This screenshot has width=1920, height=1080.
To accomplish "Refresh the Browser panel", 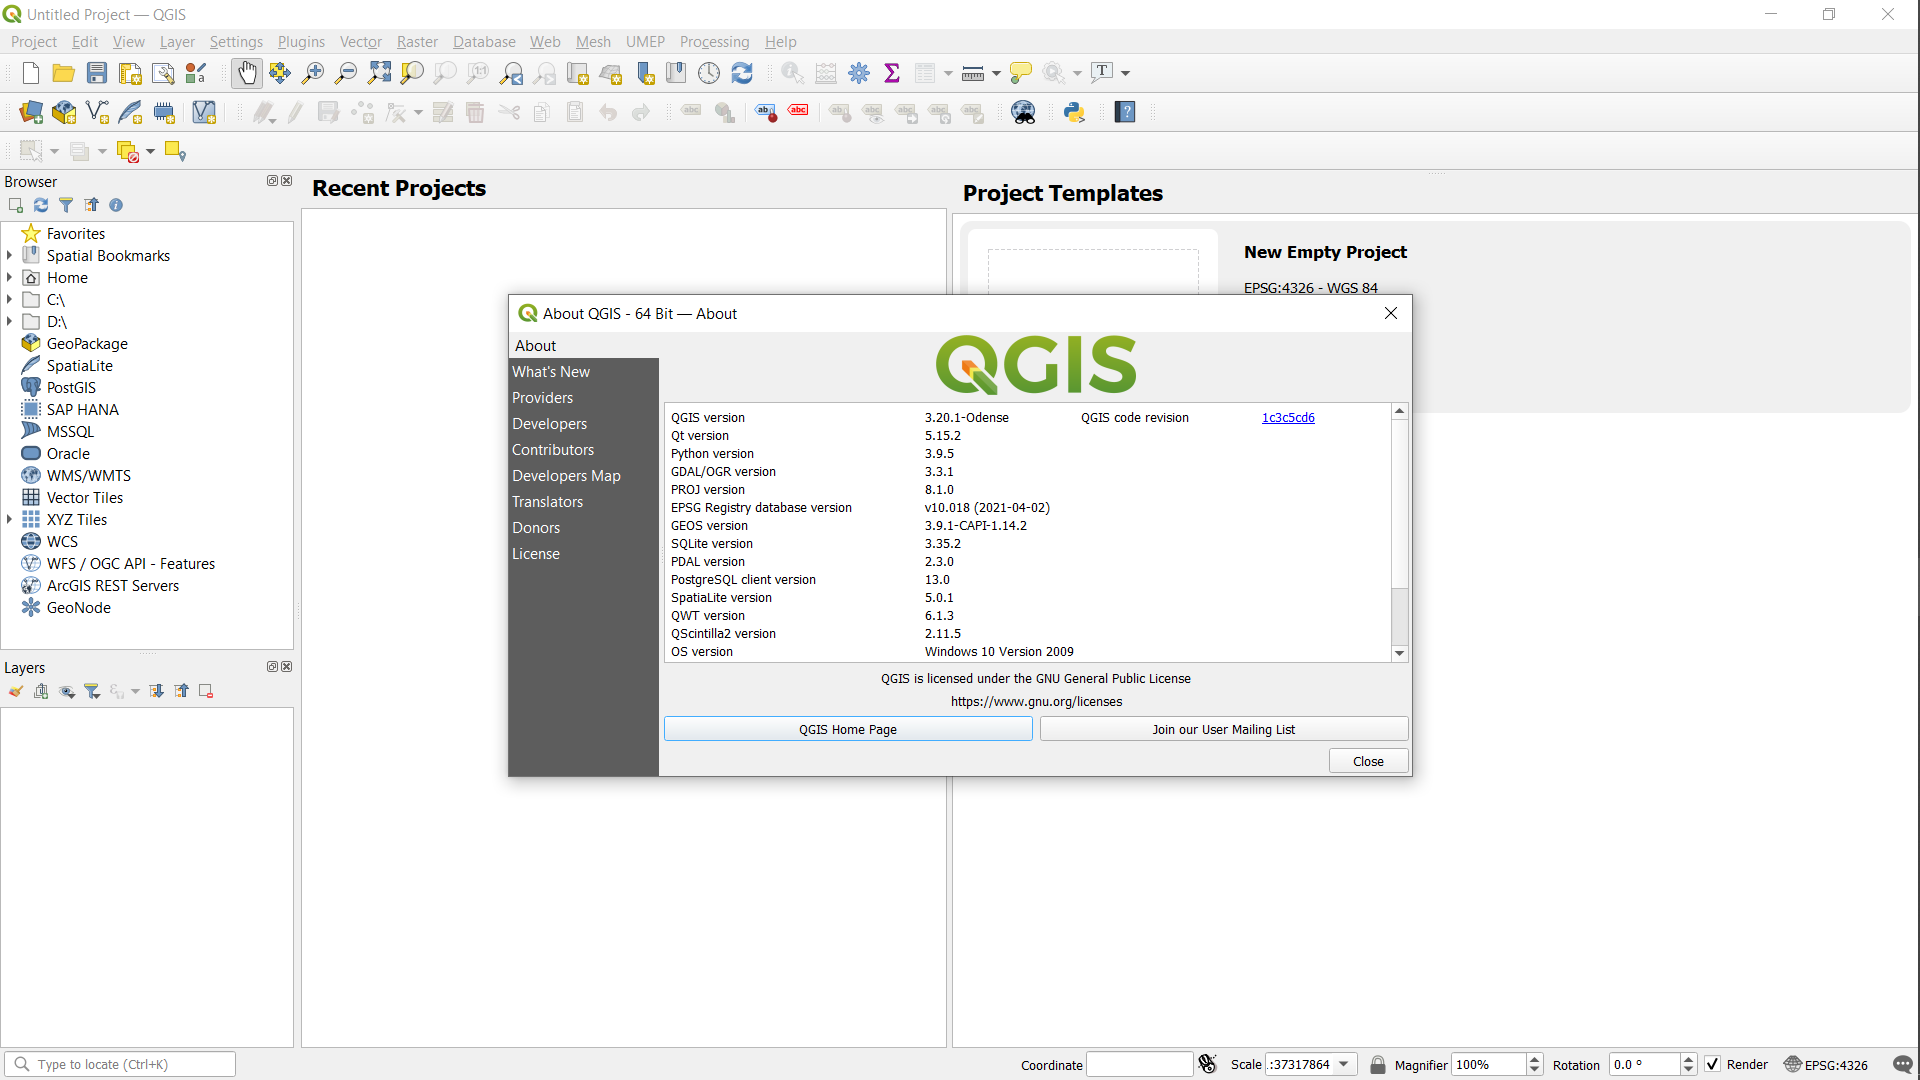I will point(41,205).
